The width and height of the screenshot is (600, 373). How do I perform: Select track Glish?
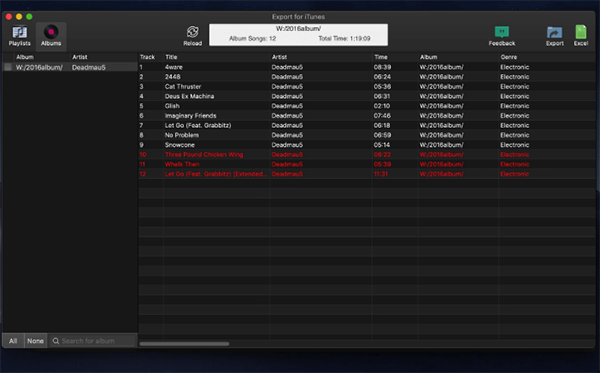coord(172,106)
